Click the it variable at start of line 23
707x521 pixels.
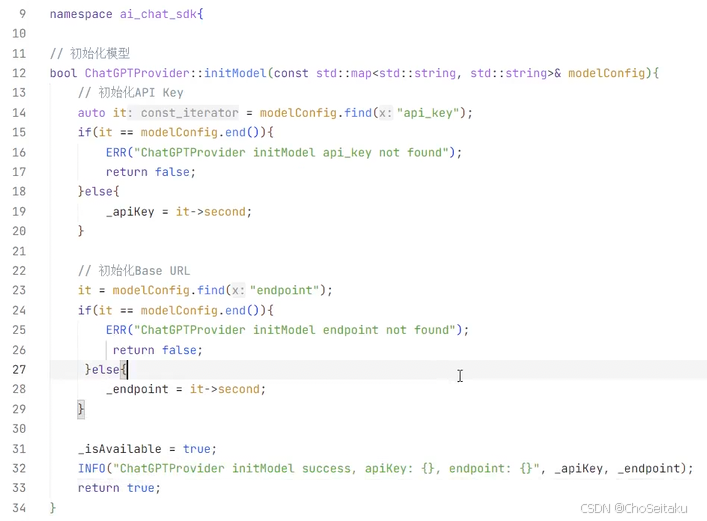pos(84,290)
